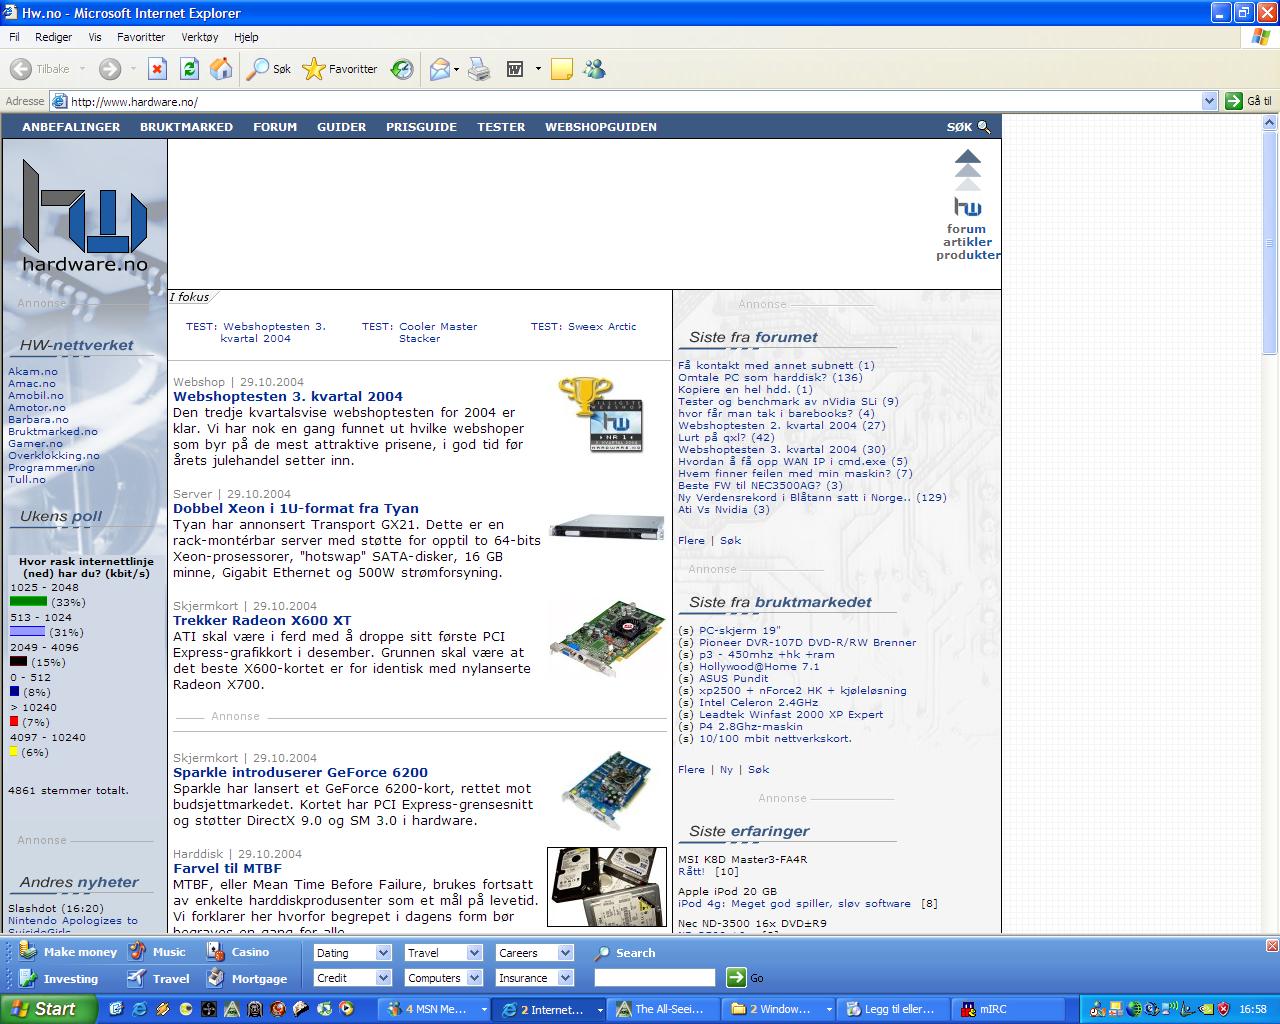Click the hard disk photo thumbnail
Screen dimensions: 1280x1024
click(x=607, y=887)
